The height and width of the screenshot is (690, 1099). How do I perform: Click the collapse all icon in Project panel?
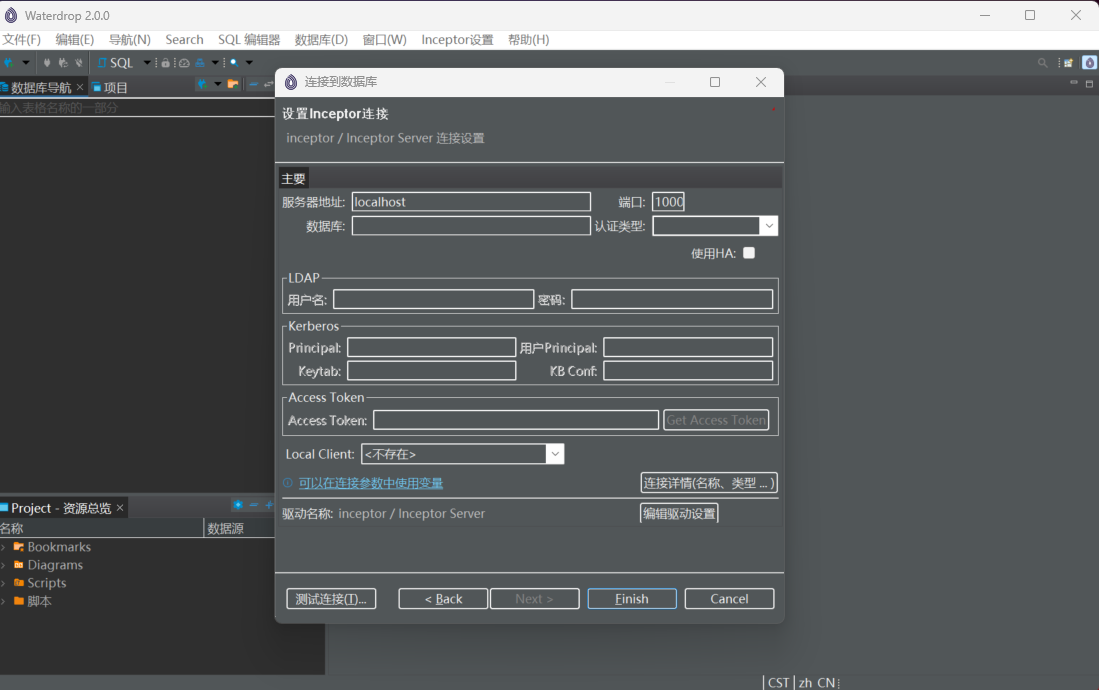click(x=254, y=505)
